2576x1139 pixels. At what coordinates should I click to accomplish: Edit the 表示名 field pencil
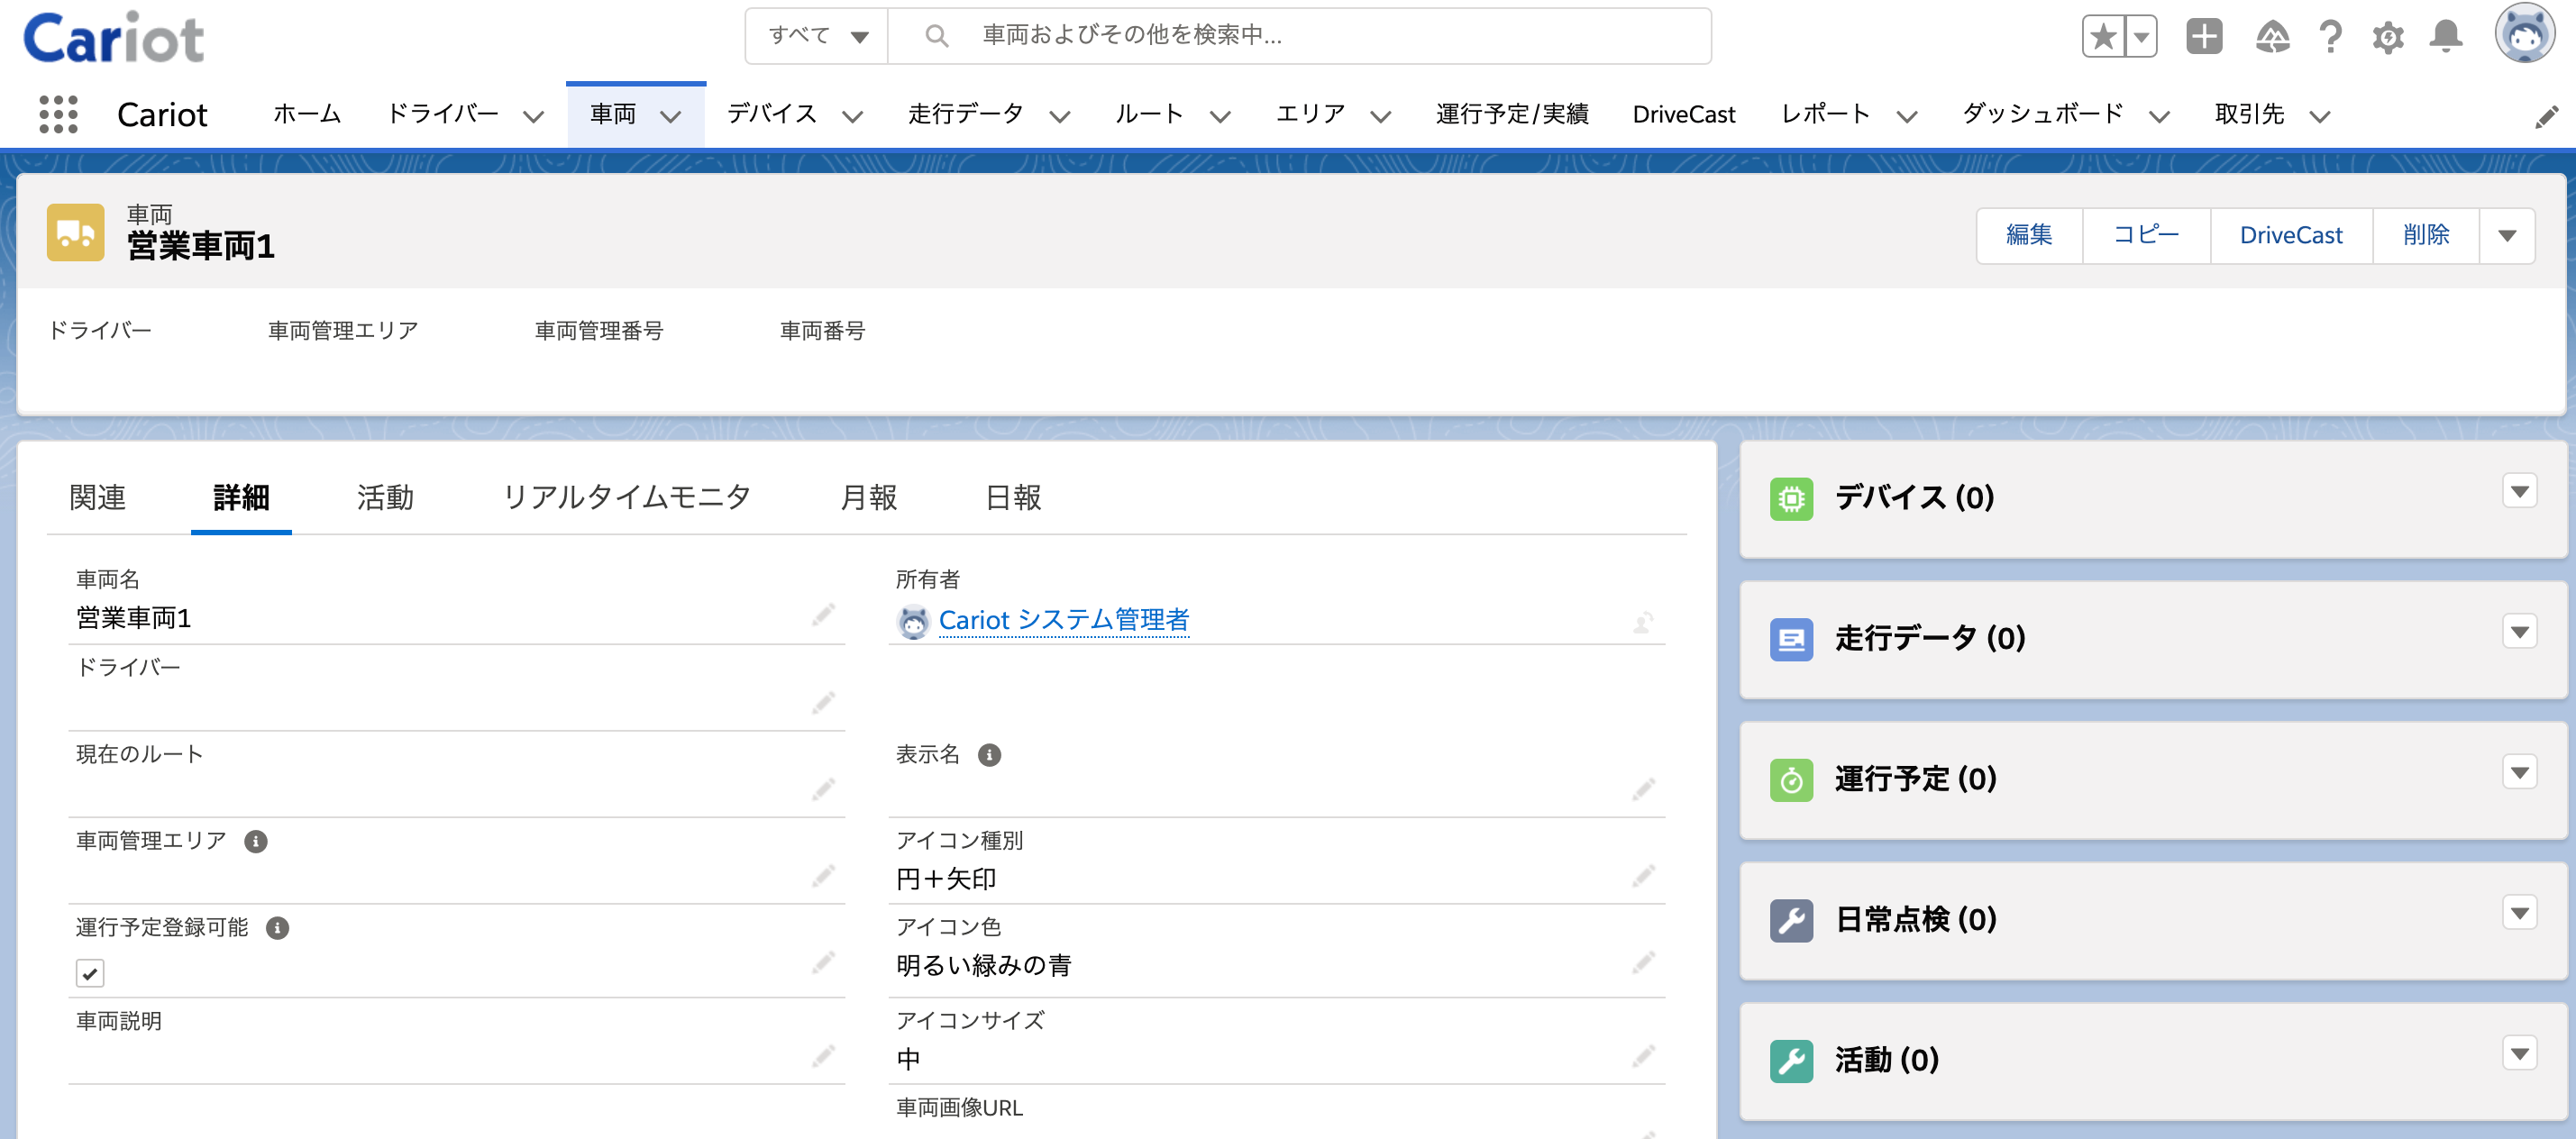pyautogui.click(x=1643, y=790)
